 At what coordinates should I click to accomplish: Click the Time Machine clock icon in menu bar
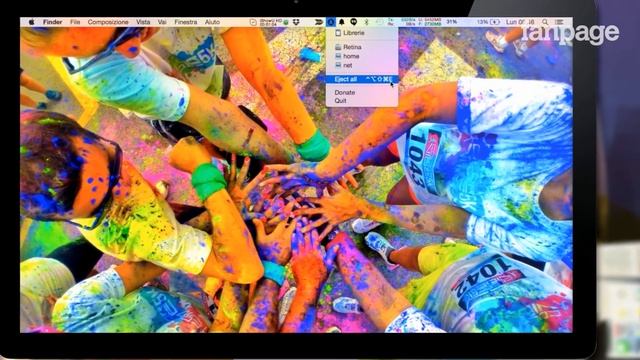click(253, 22)
